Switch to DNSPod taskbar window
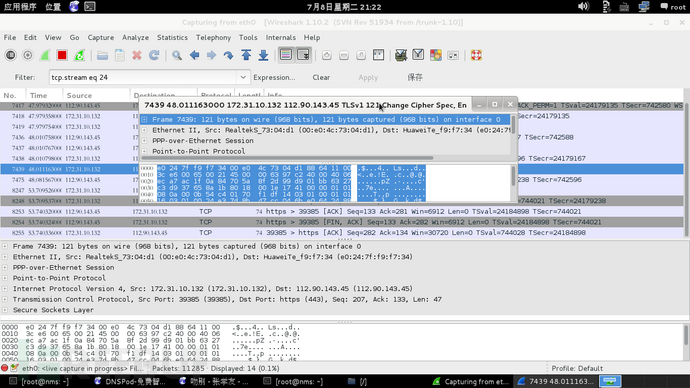The width and height of the screenshot is (690, 388). pyautogui.click(x=130, y=381)
